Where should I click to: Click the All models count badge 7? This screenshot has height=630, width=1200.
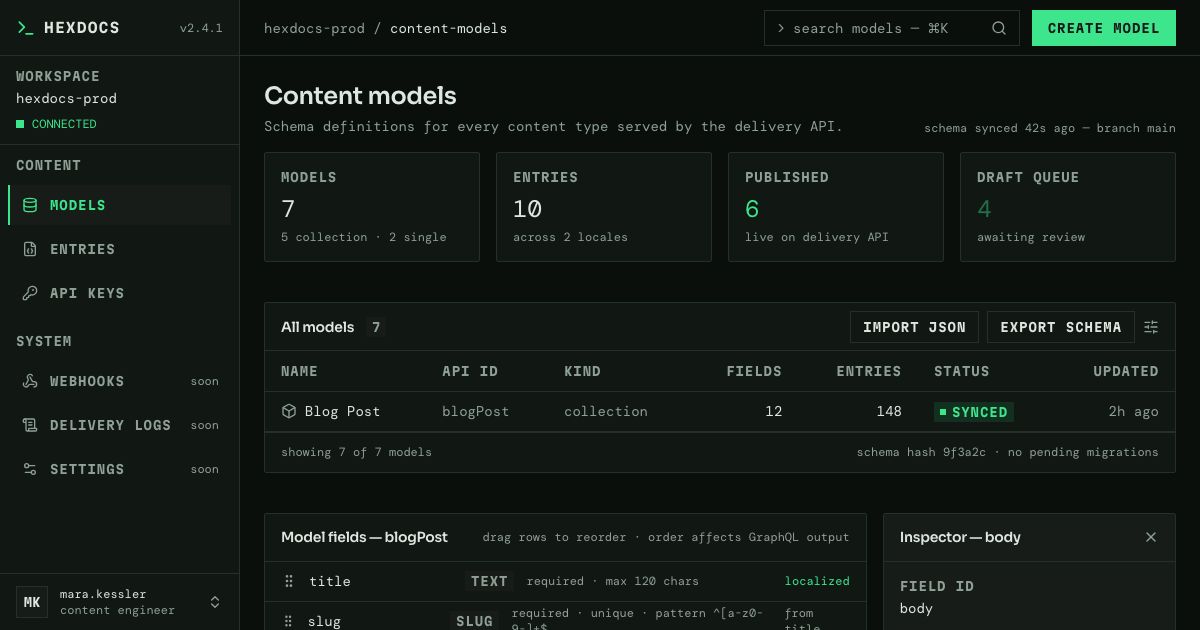(x=376, y=327)
